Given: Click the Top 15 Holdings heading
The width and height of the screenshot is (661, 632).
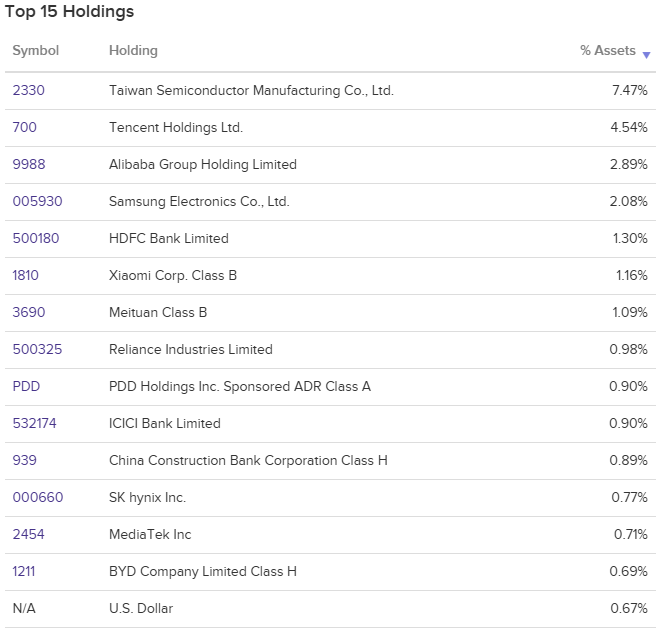Looking at the screenshot, I should [x=69, y=12].
